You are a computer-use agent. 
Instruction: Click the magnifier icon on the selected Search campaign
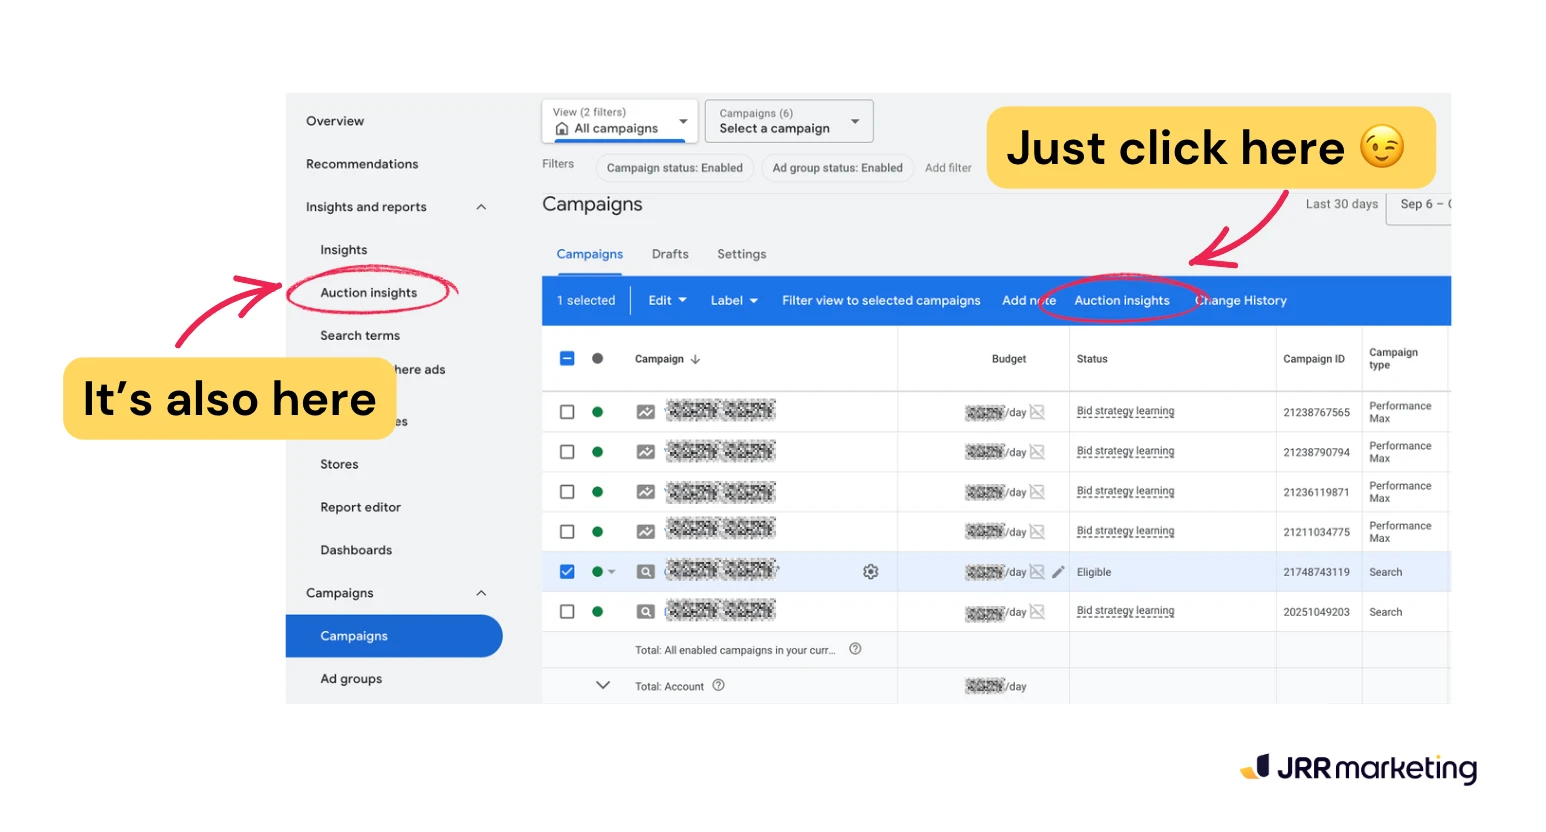(x=645, y=571)
